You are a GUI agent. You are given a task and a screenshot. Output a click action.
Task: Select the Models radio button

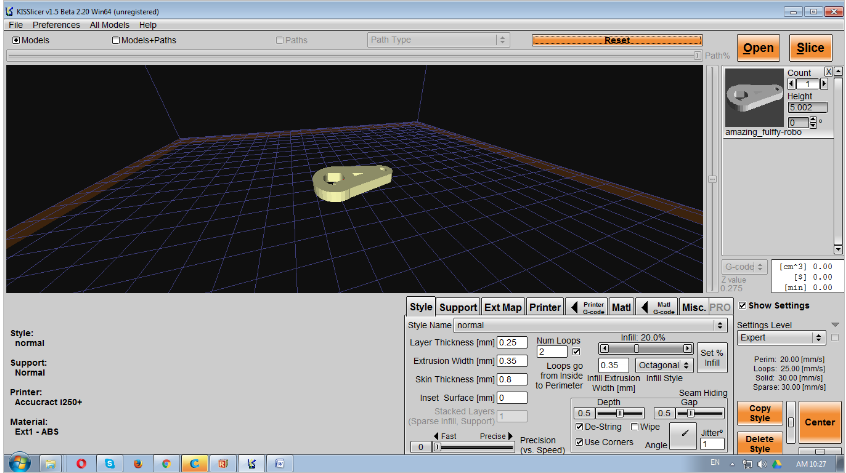16,40
